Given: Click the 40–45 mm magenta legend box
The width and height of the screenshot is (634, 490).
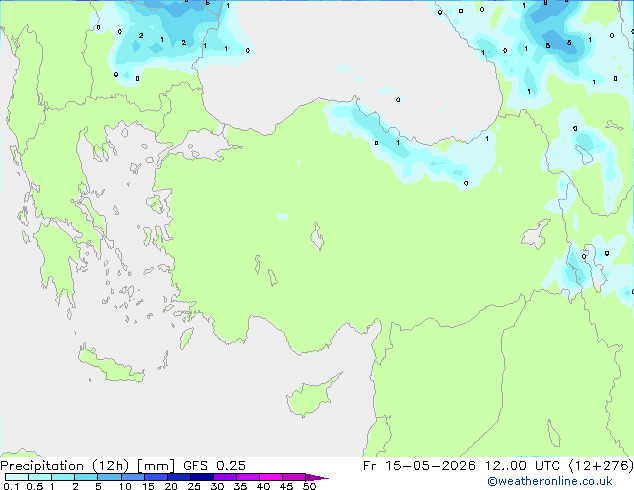Looking at the screenshot, I should 271,477.
